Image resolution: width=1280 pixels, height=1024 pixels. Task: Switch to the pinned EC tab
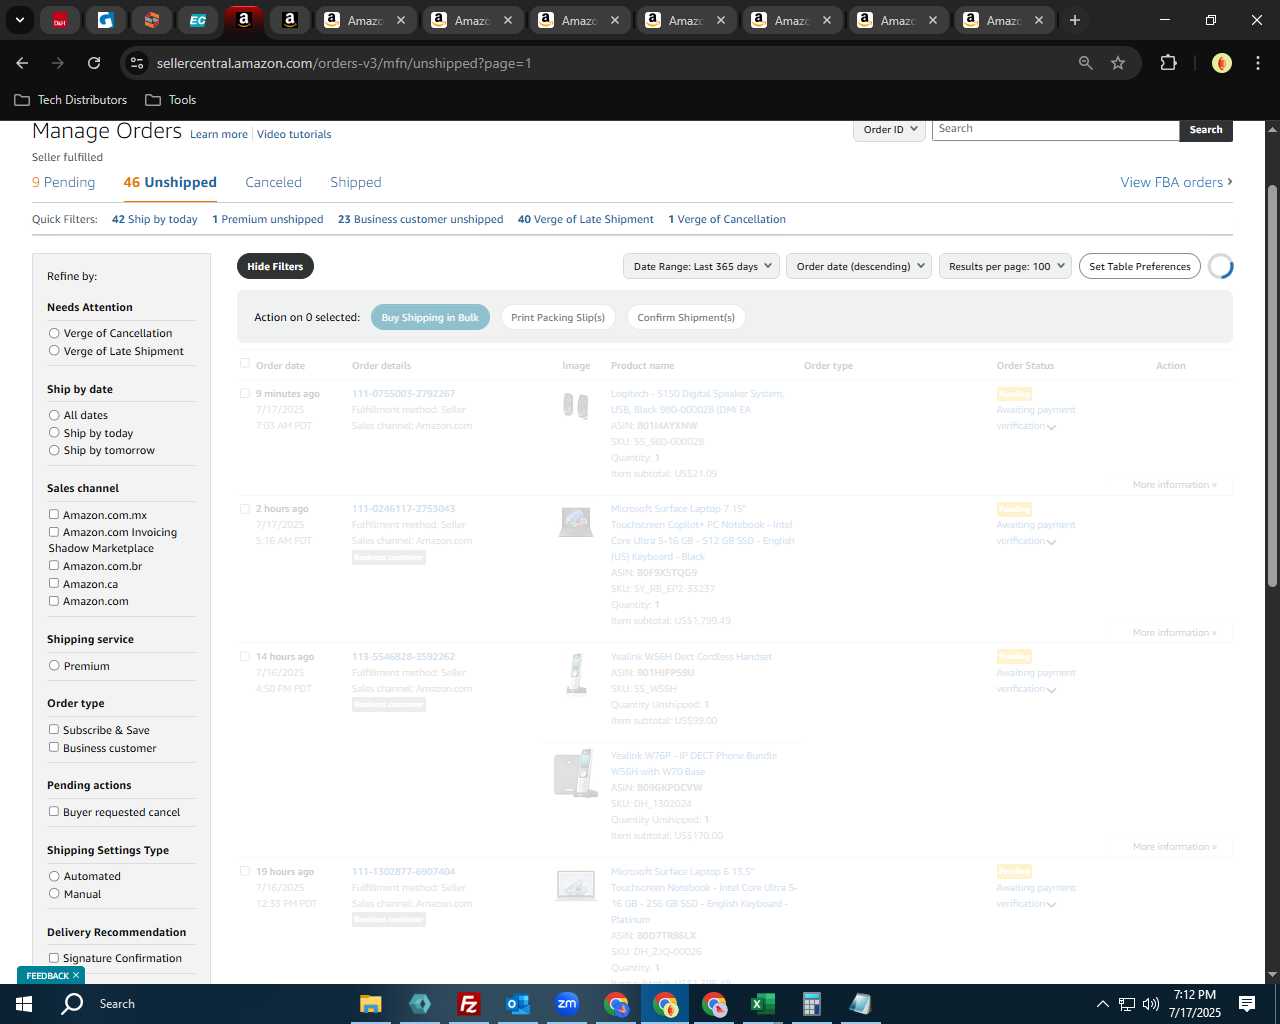click(198, 20)
